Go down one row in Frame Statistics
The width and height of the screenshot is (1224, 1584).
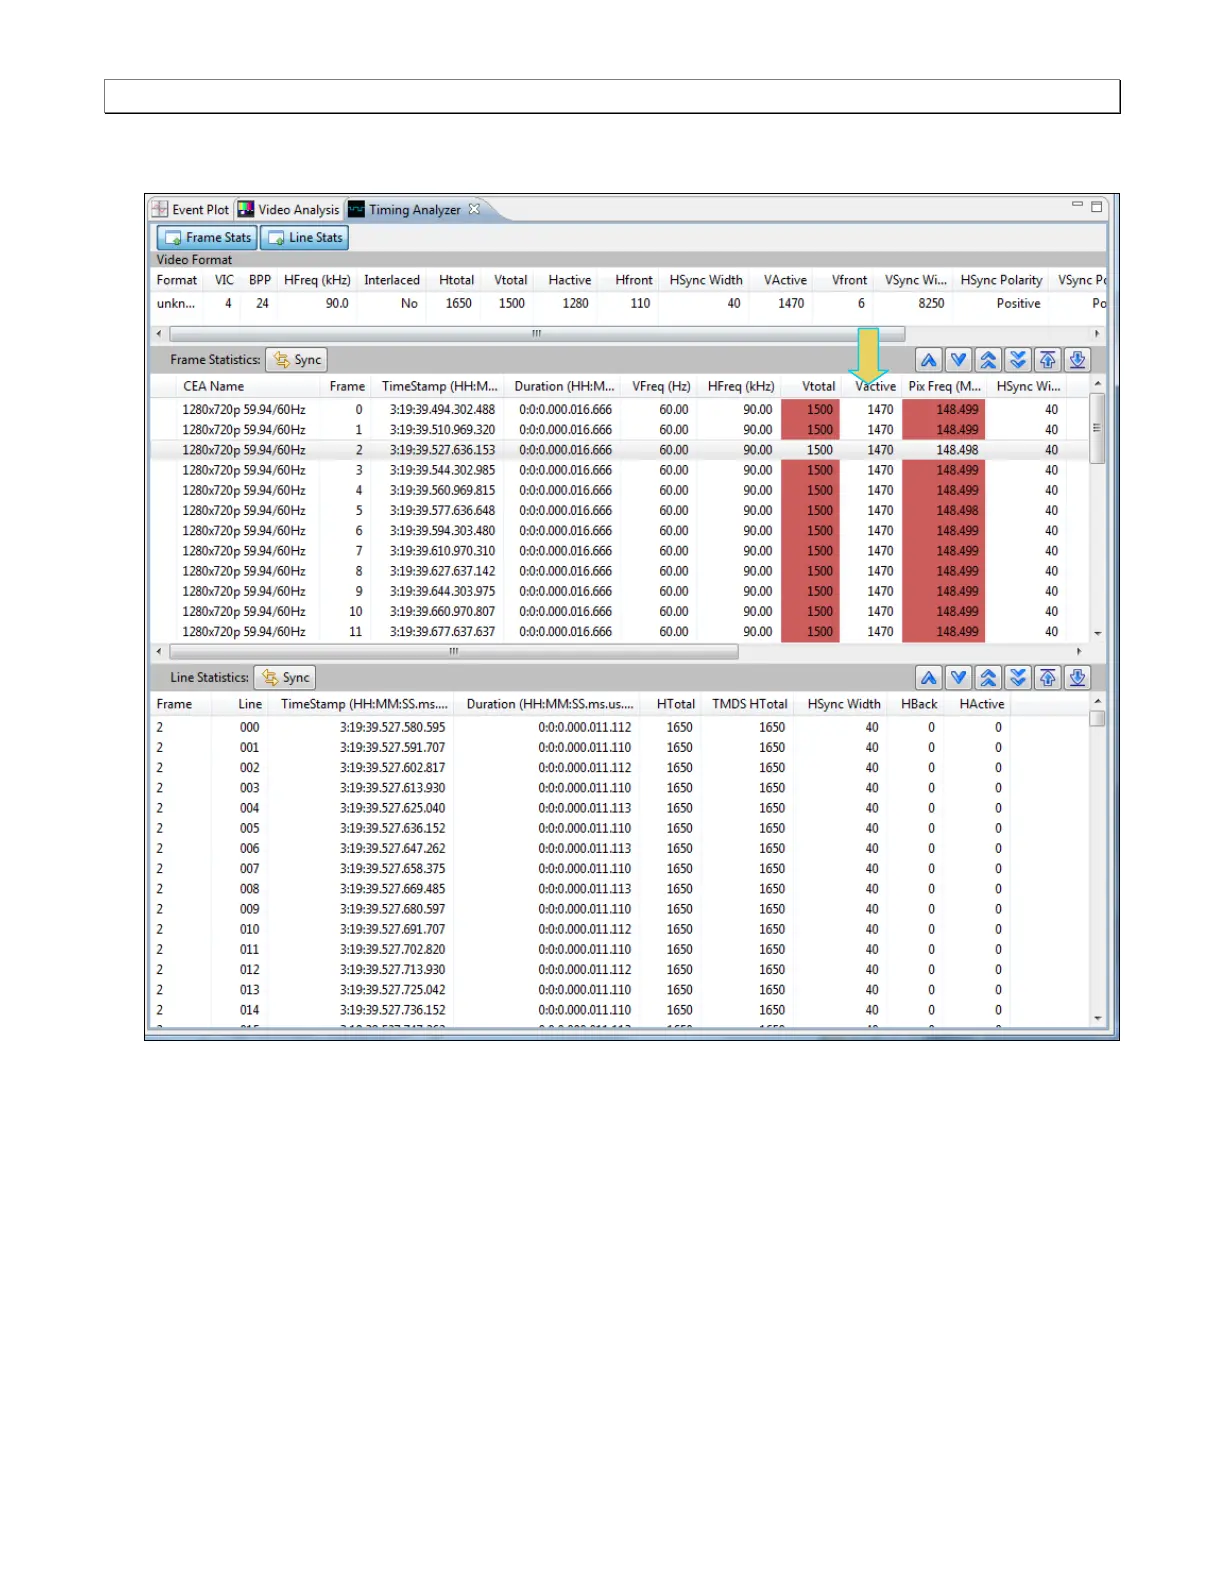pyautogui.click(x=959, y=360)
